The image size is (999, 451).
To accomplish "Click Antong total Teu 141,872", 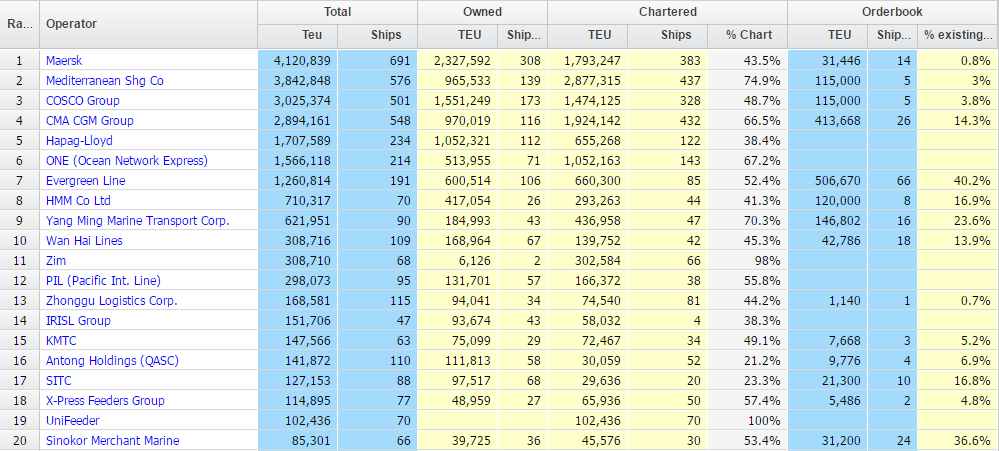I will pos(309,361).
